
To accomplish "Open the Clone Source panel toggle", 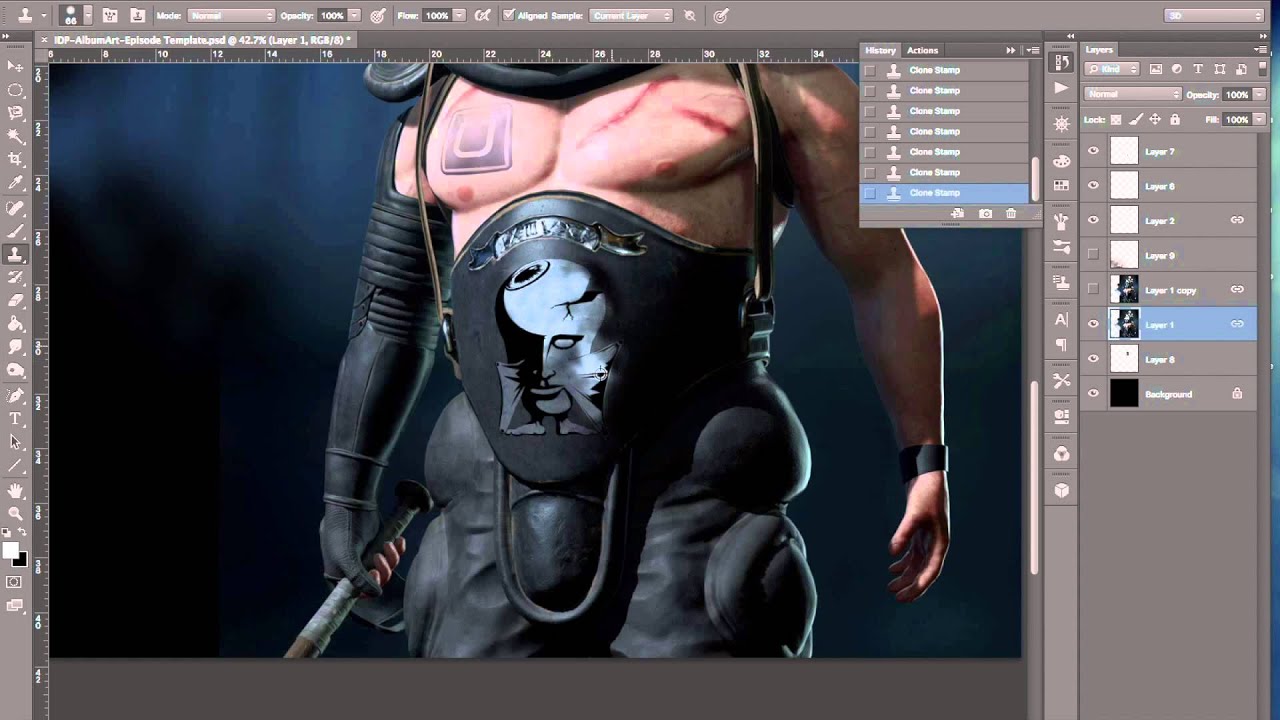I will pyautogui.click(x=137, y=16).
